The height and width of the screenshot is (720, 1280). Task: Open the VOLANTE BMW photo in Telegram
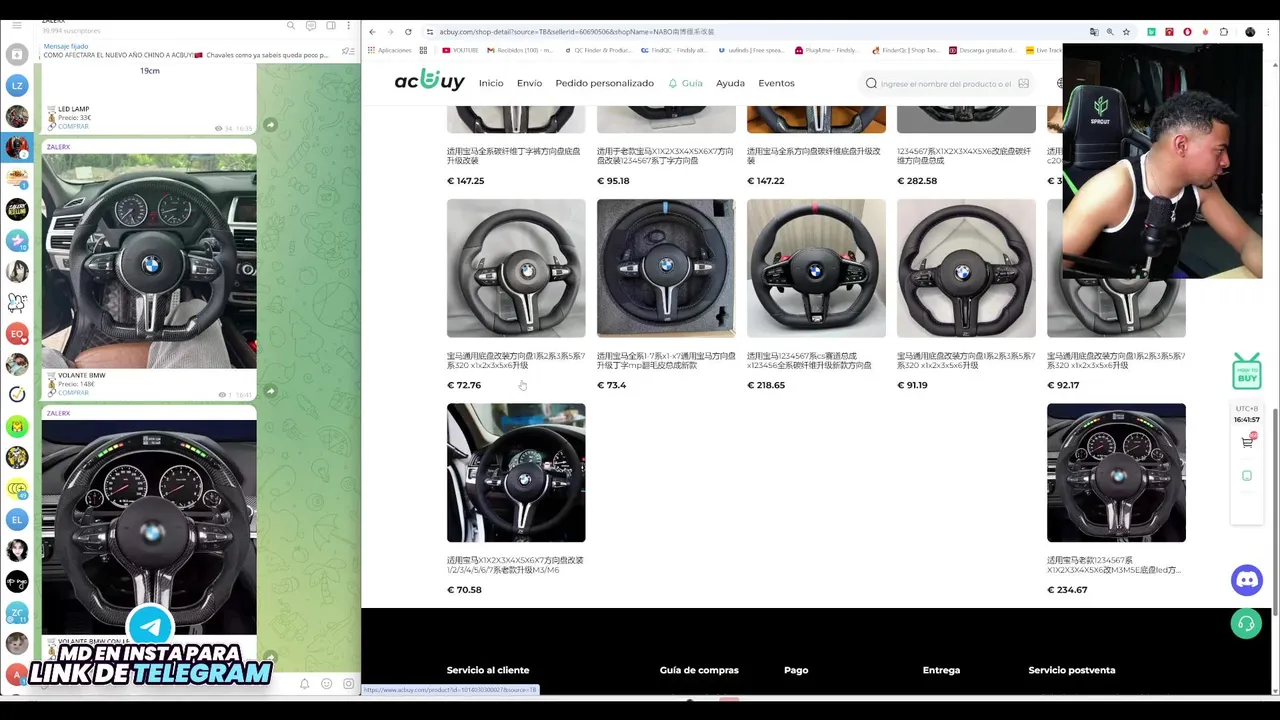tap(149, 261)
